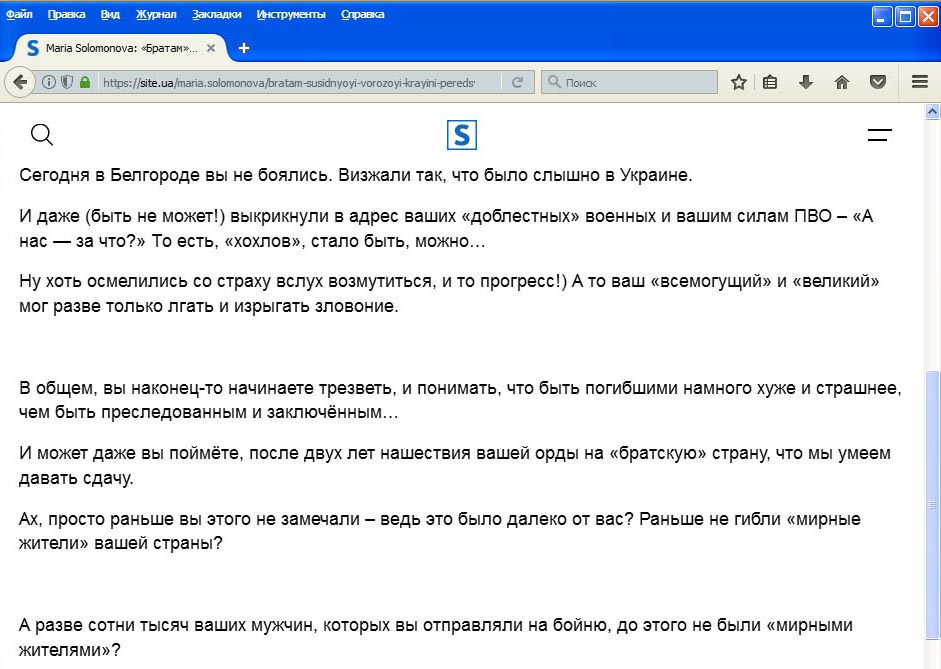
Task: Open the Справка menu
Action: [362, 14]
